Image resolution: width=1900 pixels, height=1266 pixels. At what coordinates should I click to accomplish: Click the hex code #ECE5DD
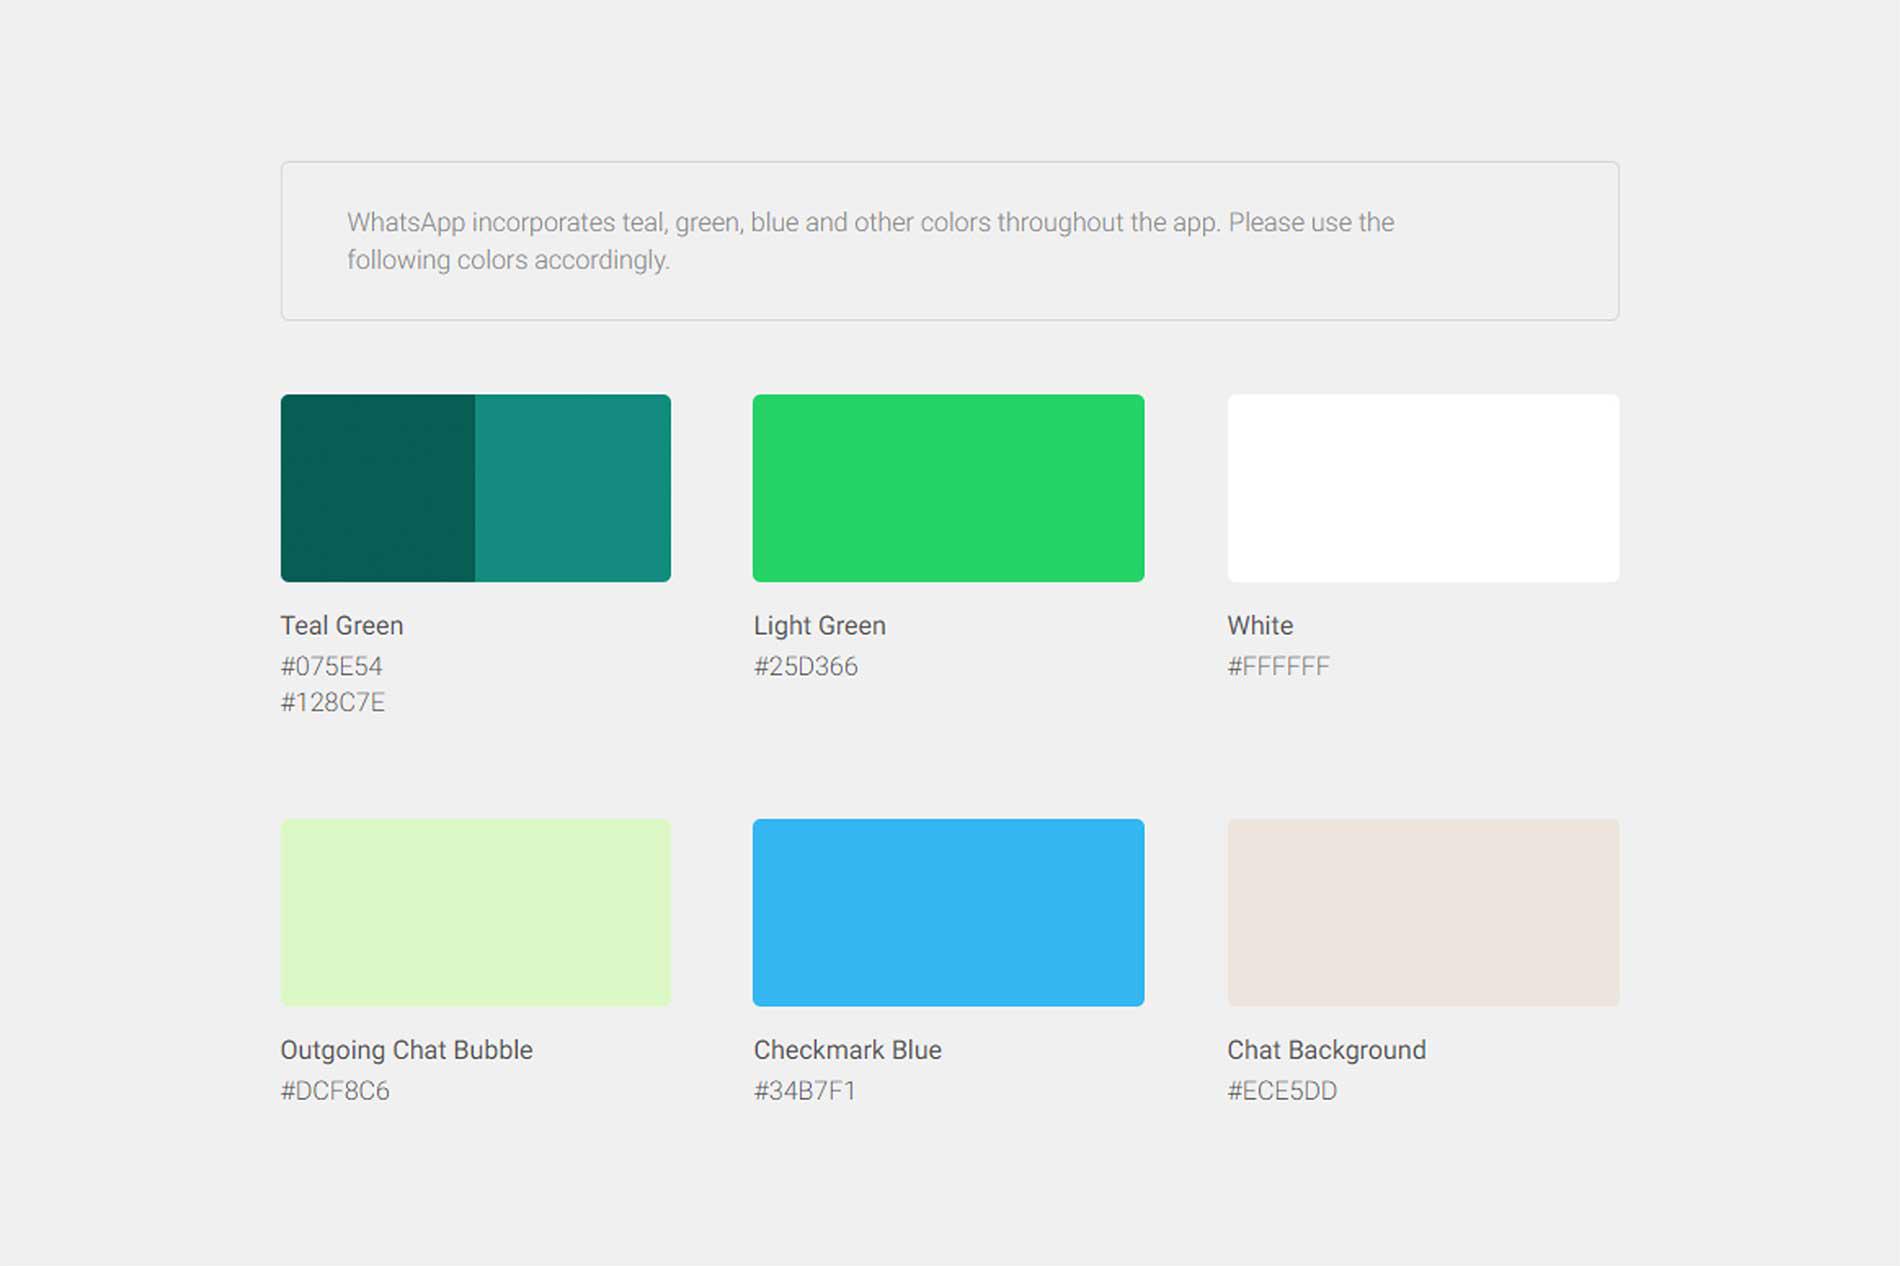coord(1282,1091)
